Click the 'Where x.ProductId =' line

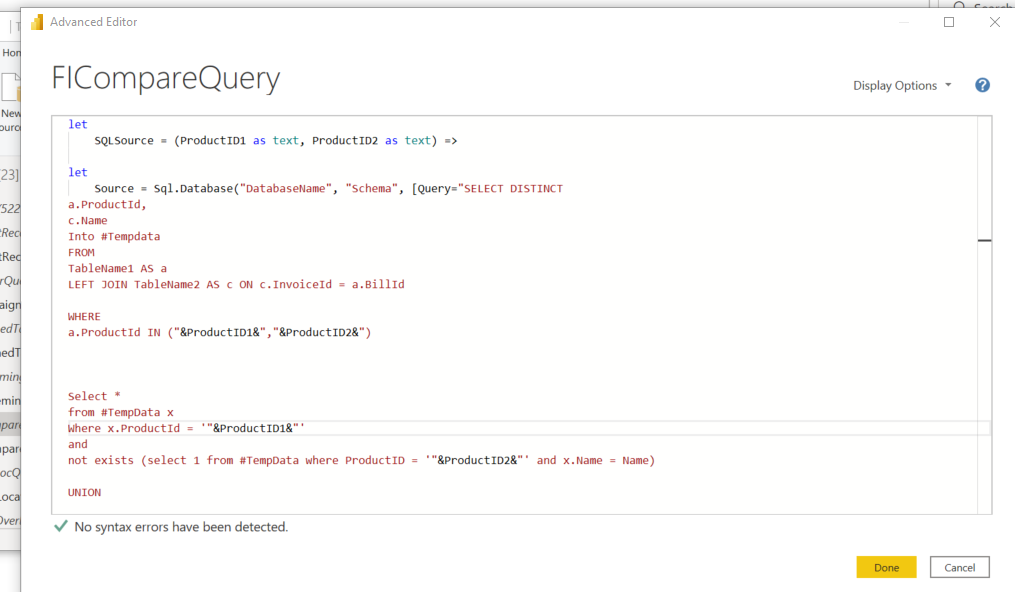pos(186,428)
